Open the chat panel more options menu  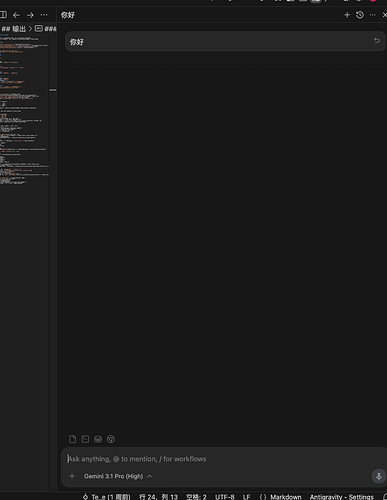[x=373, y=15]
